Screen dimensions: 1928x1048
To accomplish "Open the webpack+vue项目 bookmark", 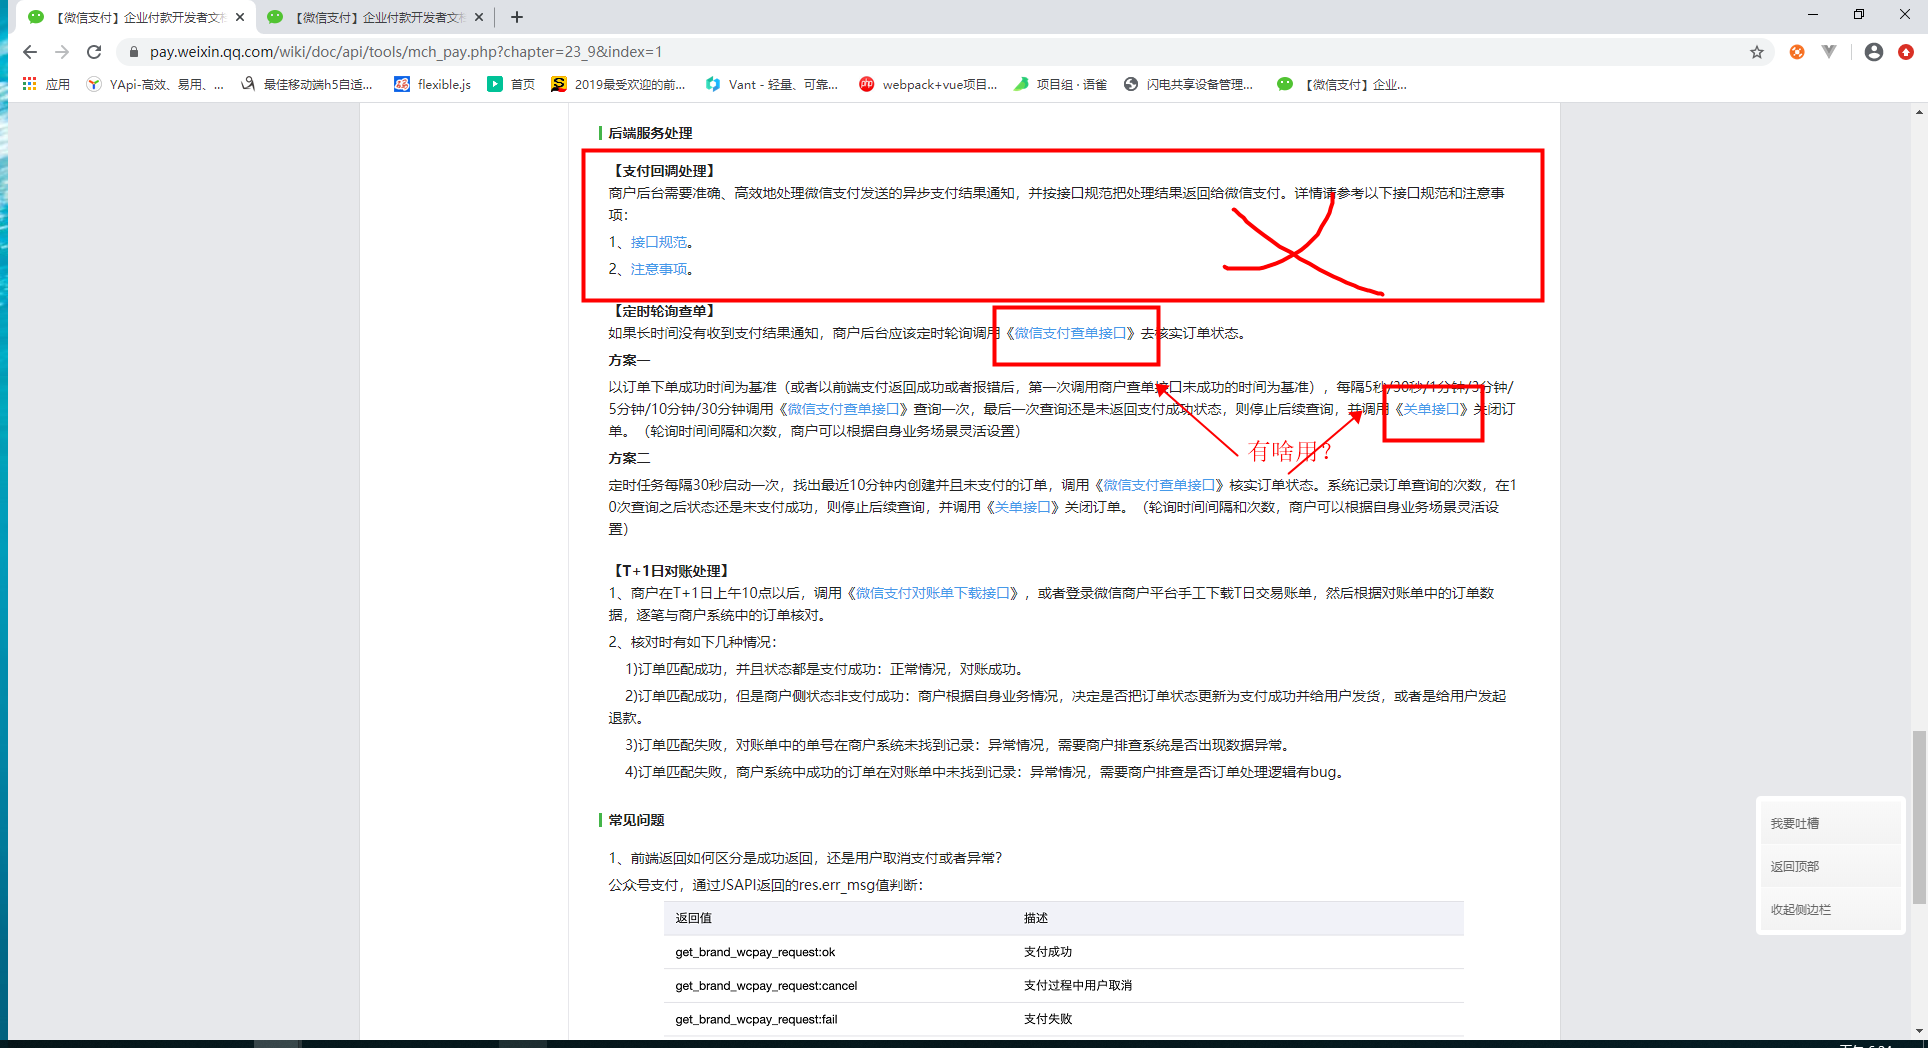I will tap(928, 84).
